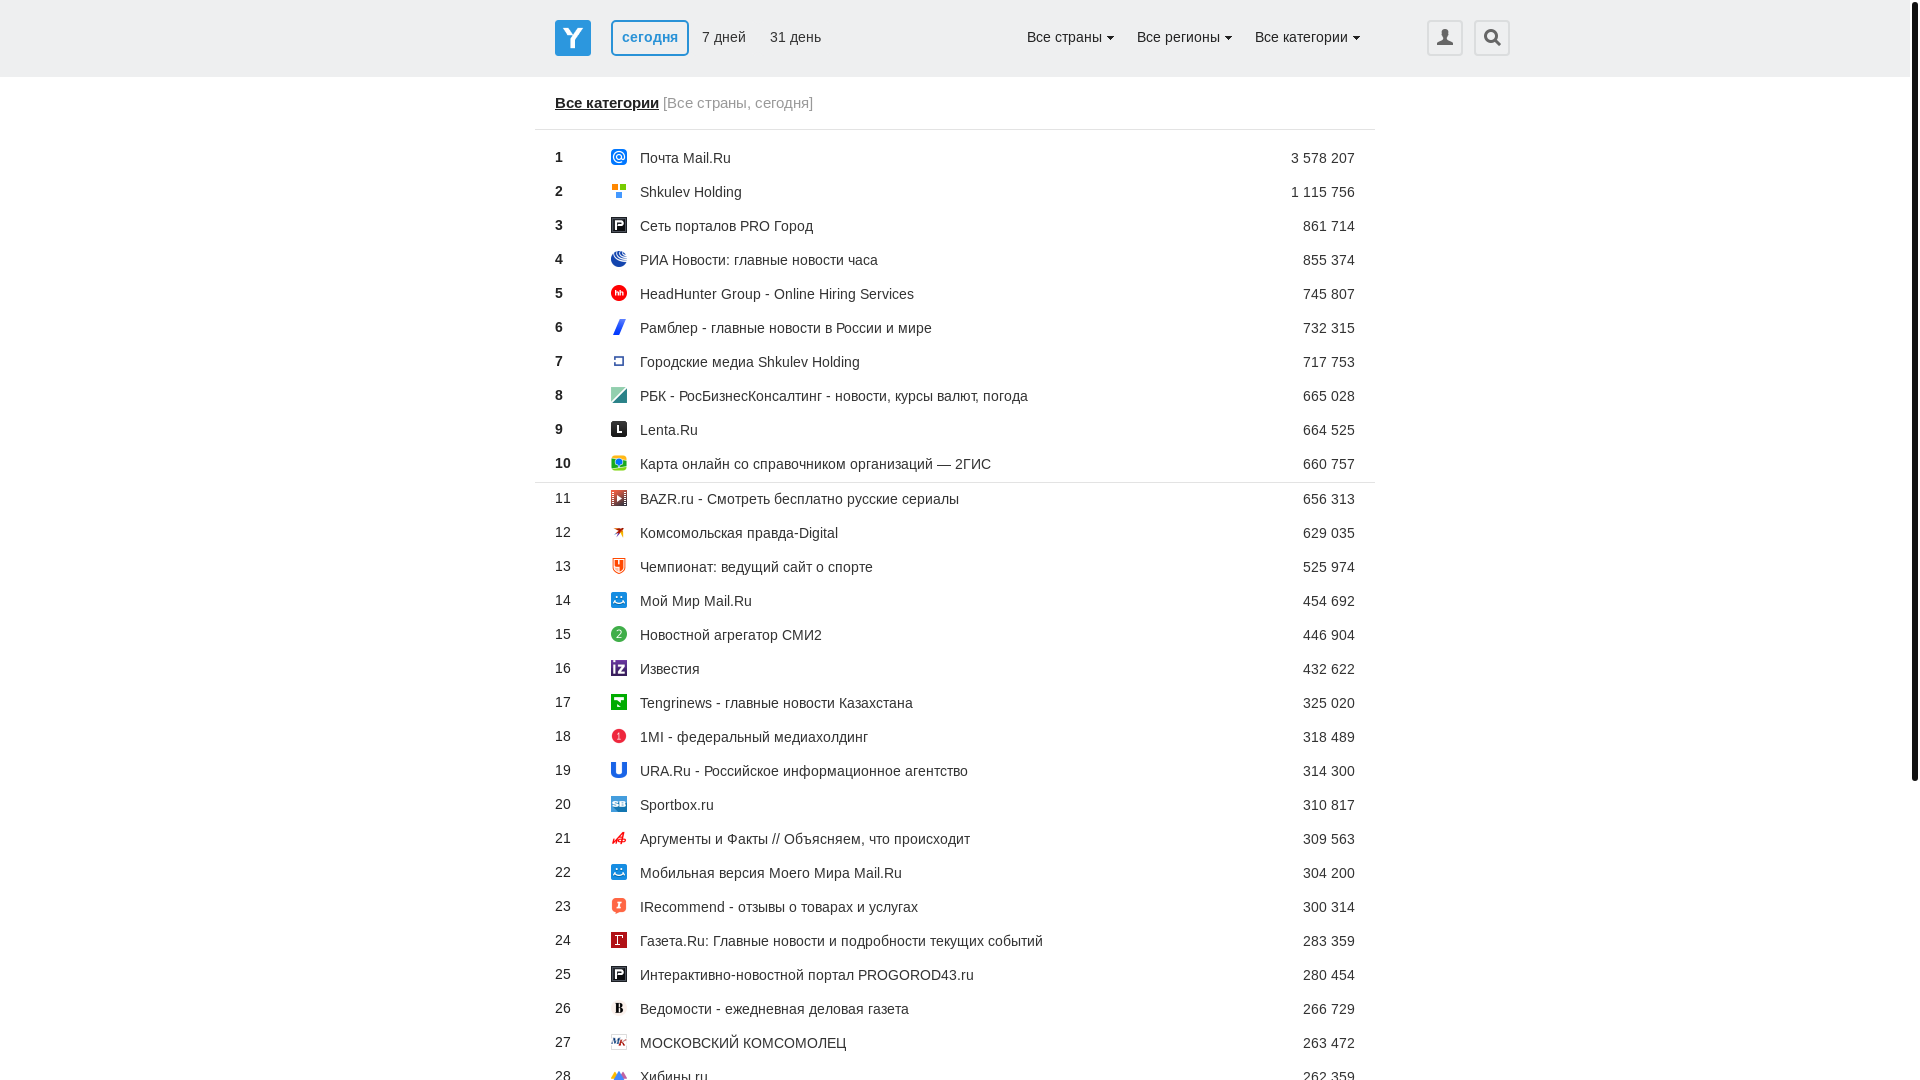The image size is (1920, 1080).
Task: Click the Чемпионат favicon
Action: point(619,566)
